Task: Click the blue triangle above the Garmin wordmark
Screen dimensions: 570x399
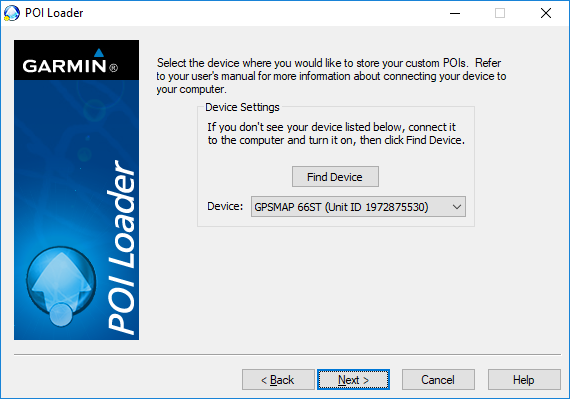Action: click(99, 53)
